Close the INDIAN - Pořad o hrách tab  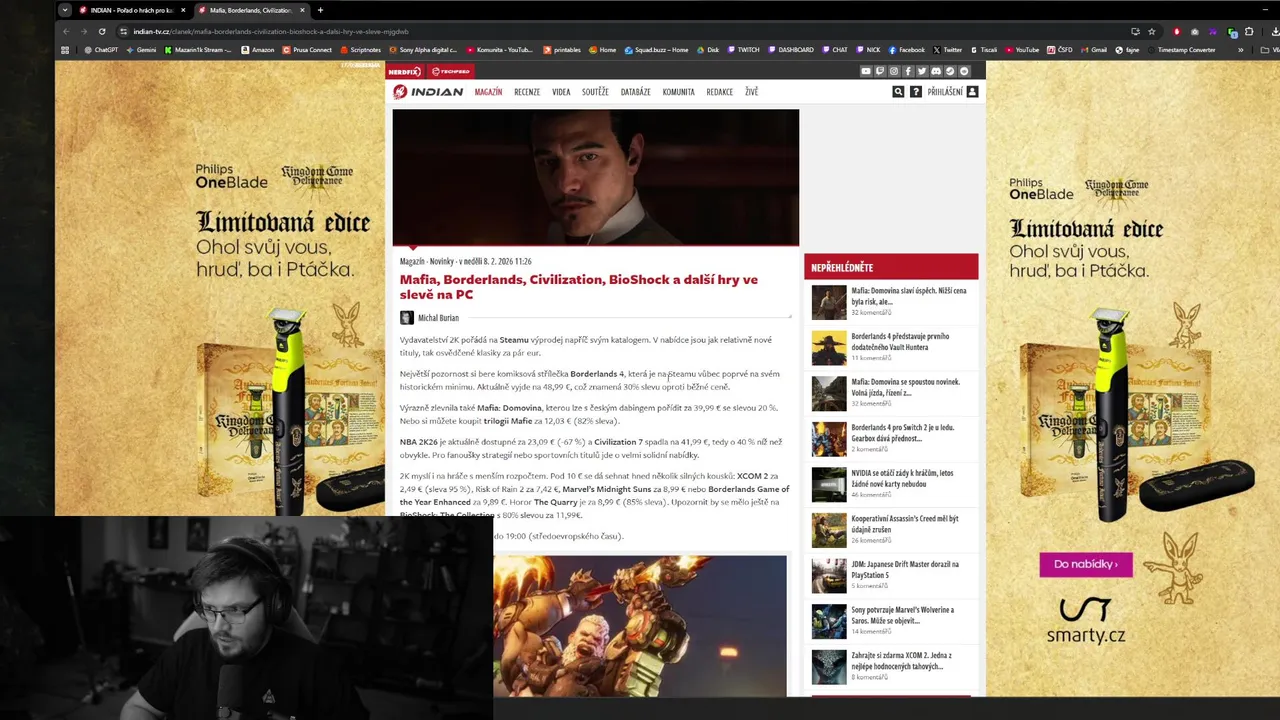183,10
